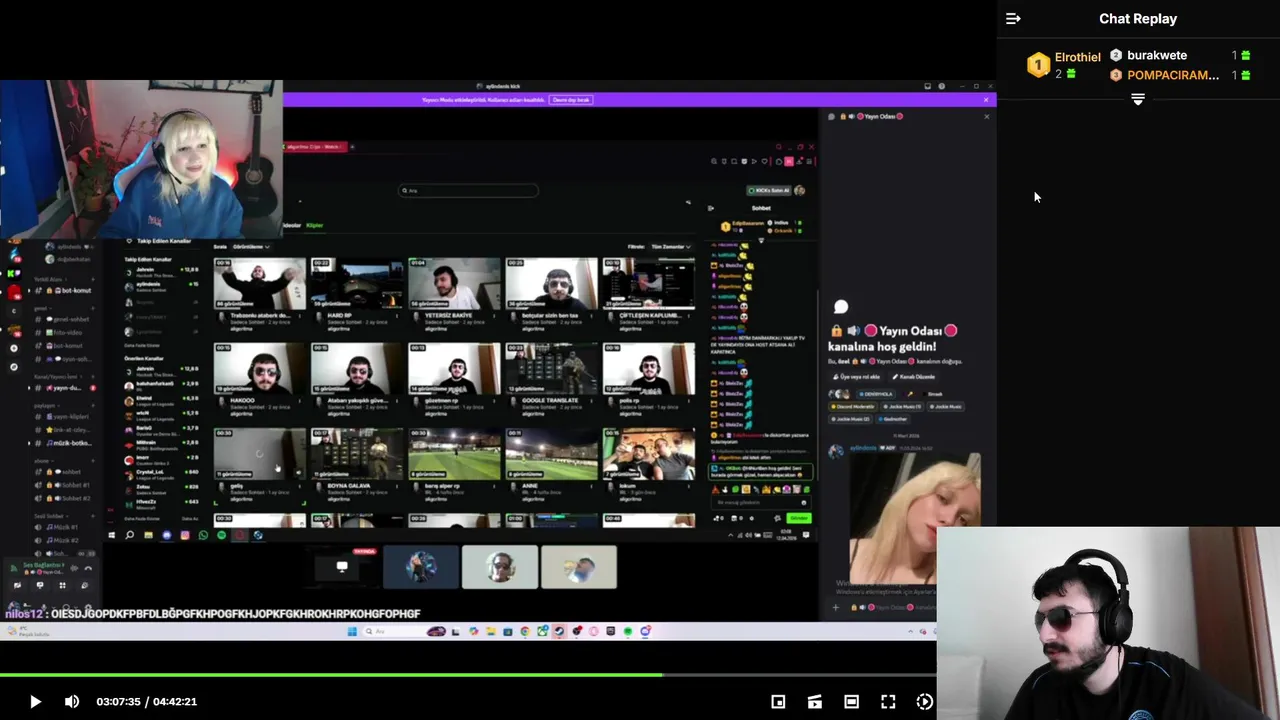This screenshot has width=1280, height=720.
Task: Click POMPACIRAM in the leaderboard
Action: 1173,75
